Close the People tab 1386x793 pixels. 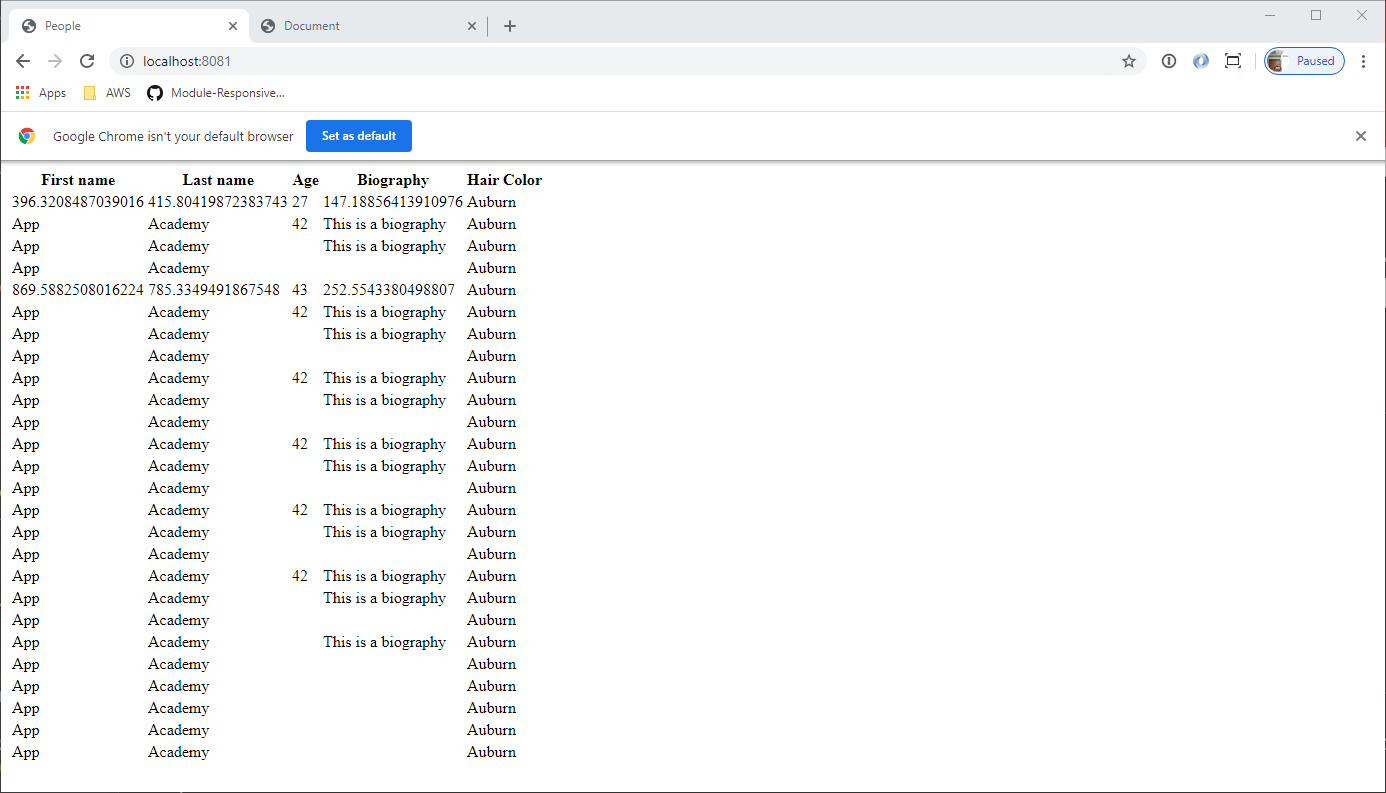pyautogui.click(x=233, y=26)
